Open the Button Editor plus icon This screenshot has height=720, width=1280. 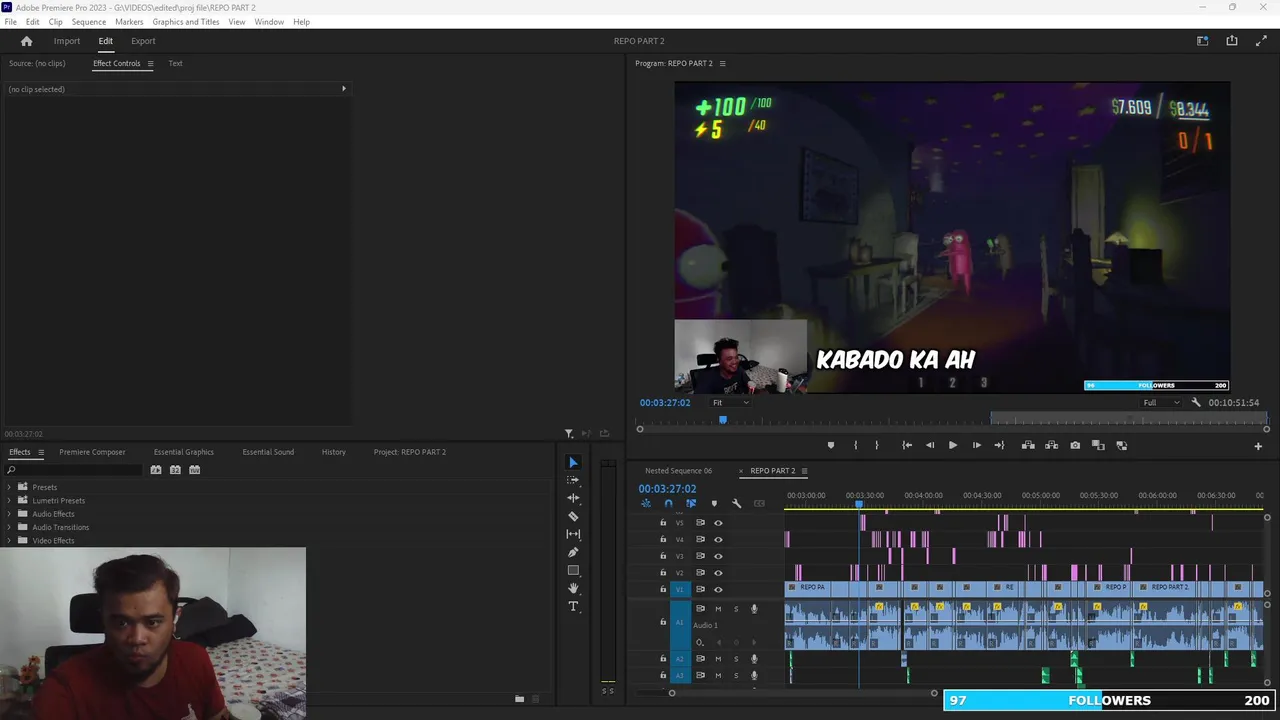coord(1258,446)
